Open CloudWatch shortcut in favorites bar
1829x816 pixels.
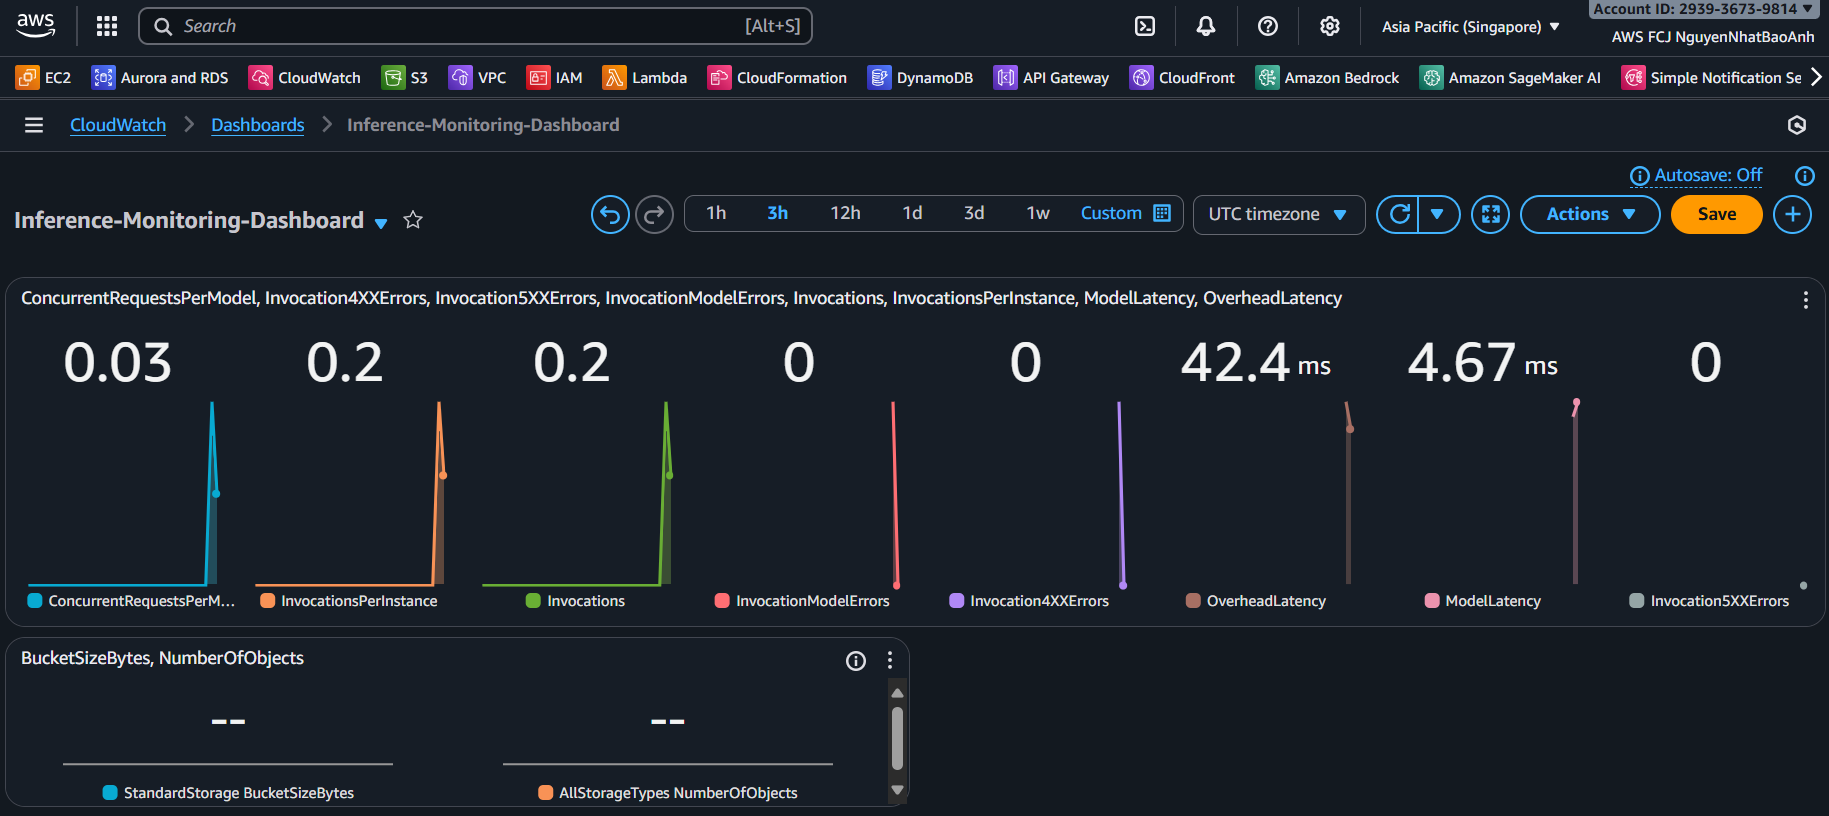(305, 78)
